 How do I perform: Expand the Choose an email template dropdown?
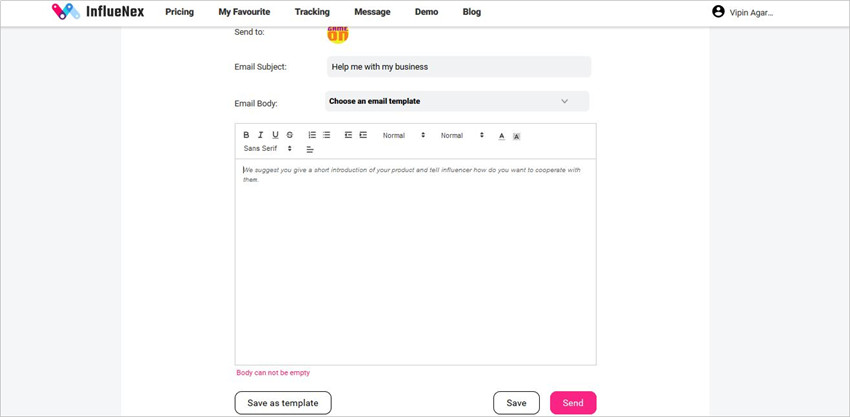457,101
